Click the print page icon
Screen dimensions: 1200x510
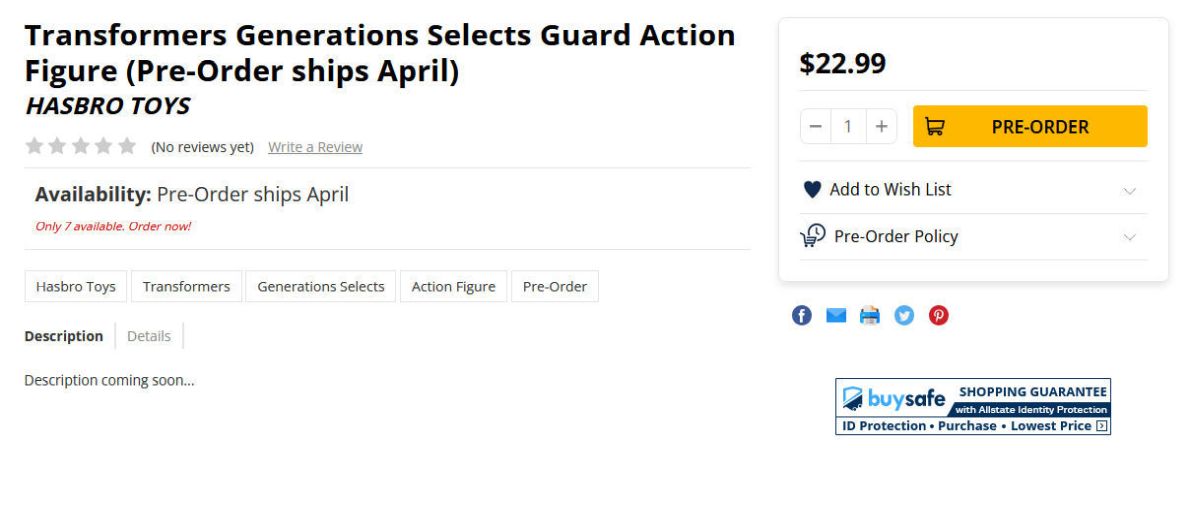coord(870,316)
